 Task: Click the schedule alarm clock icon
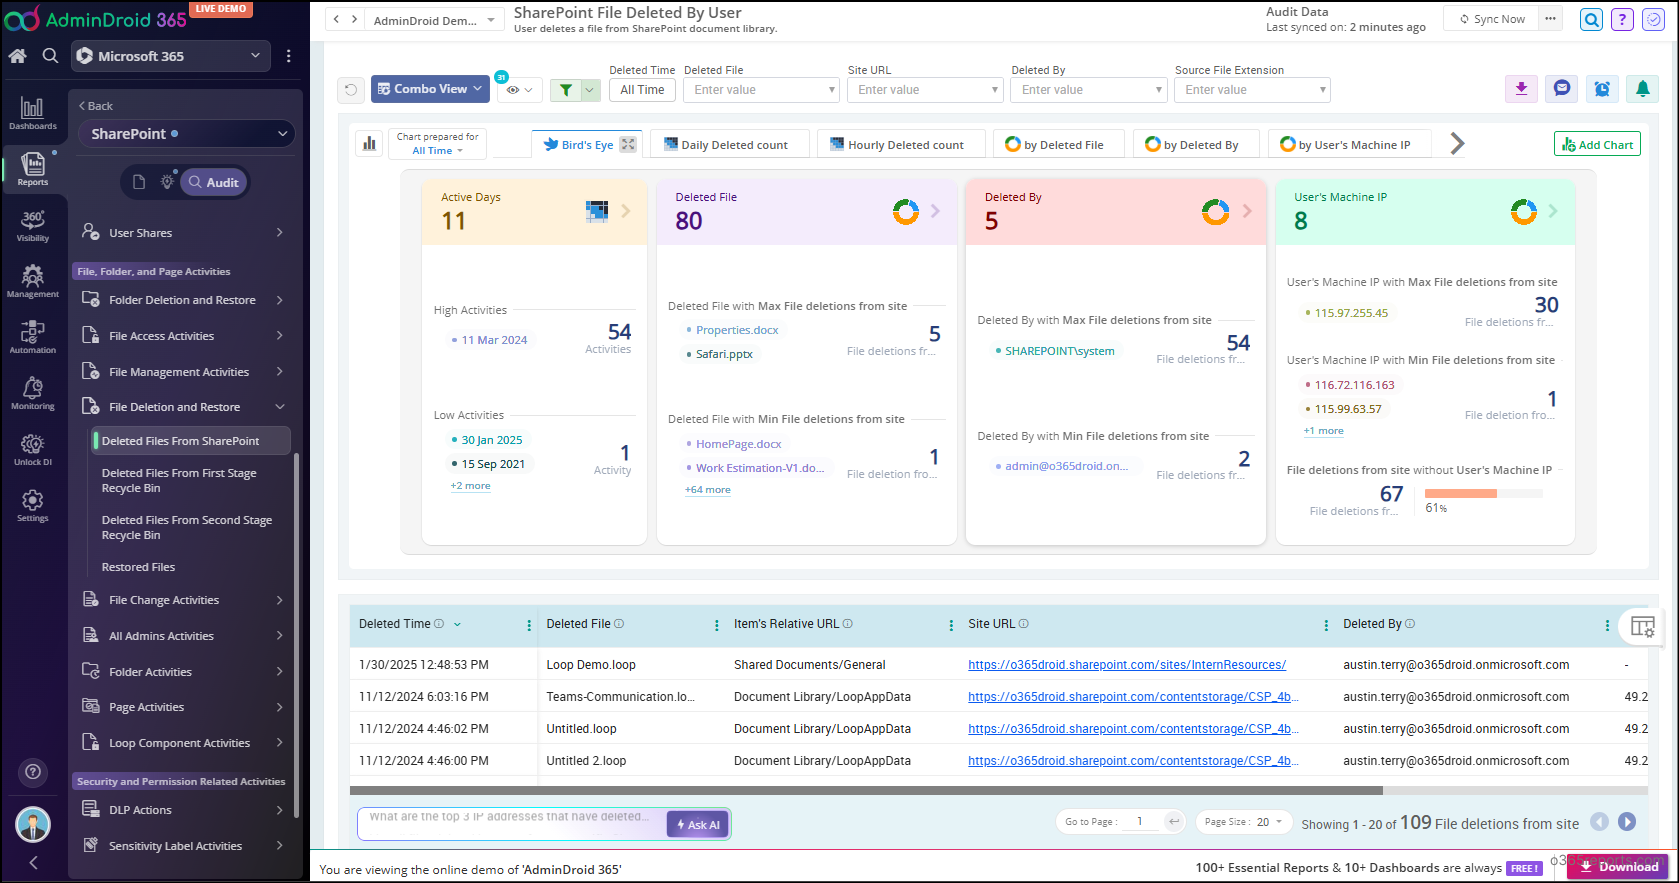[1602, 89]
